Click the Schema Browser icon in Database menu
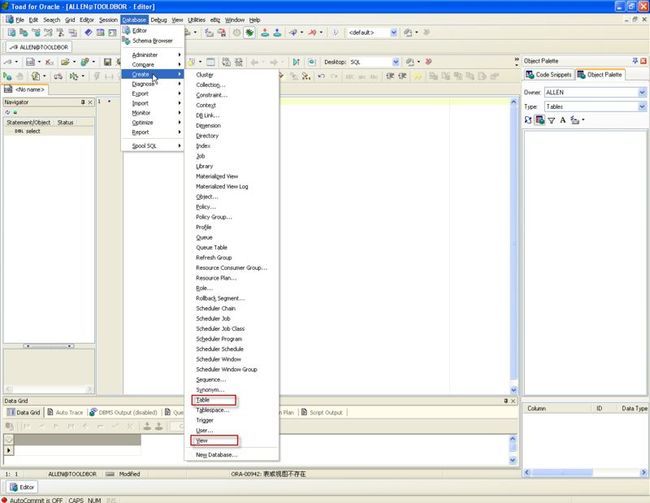Image resolution: width=650 pixels, height=503 pixels. [126, 40]
